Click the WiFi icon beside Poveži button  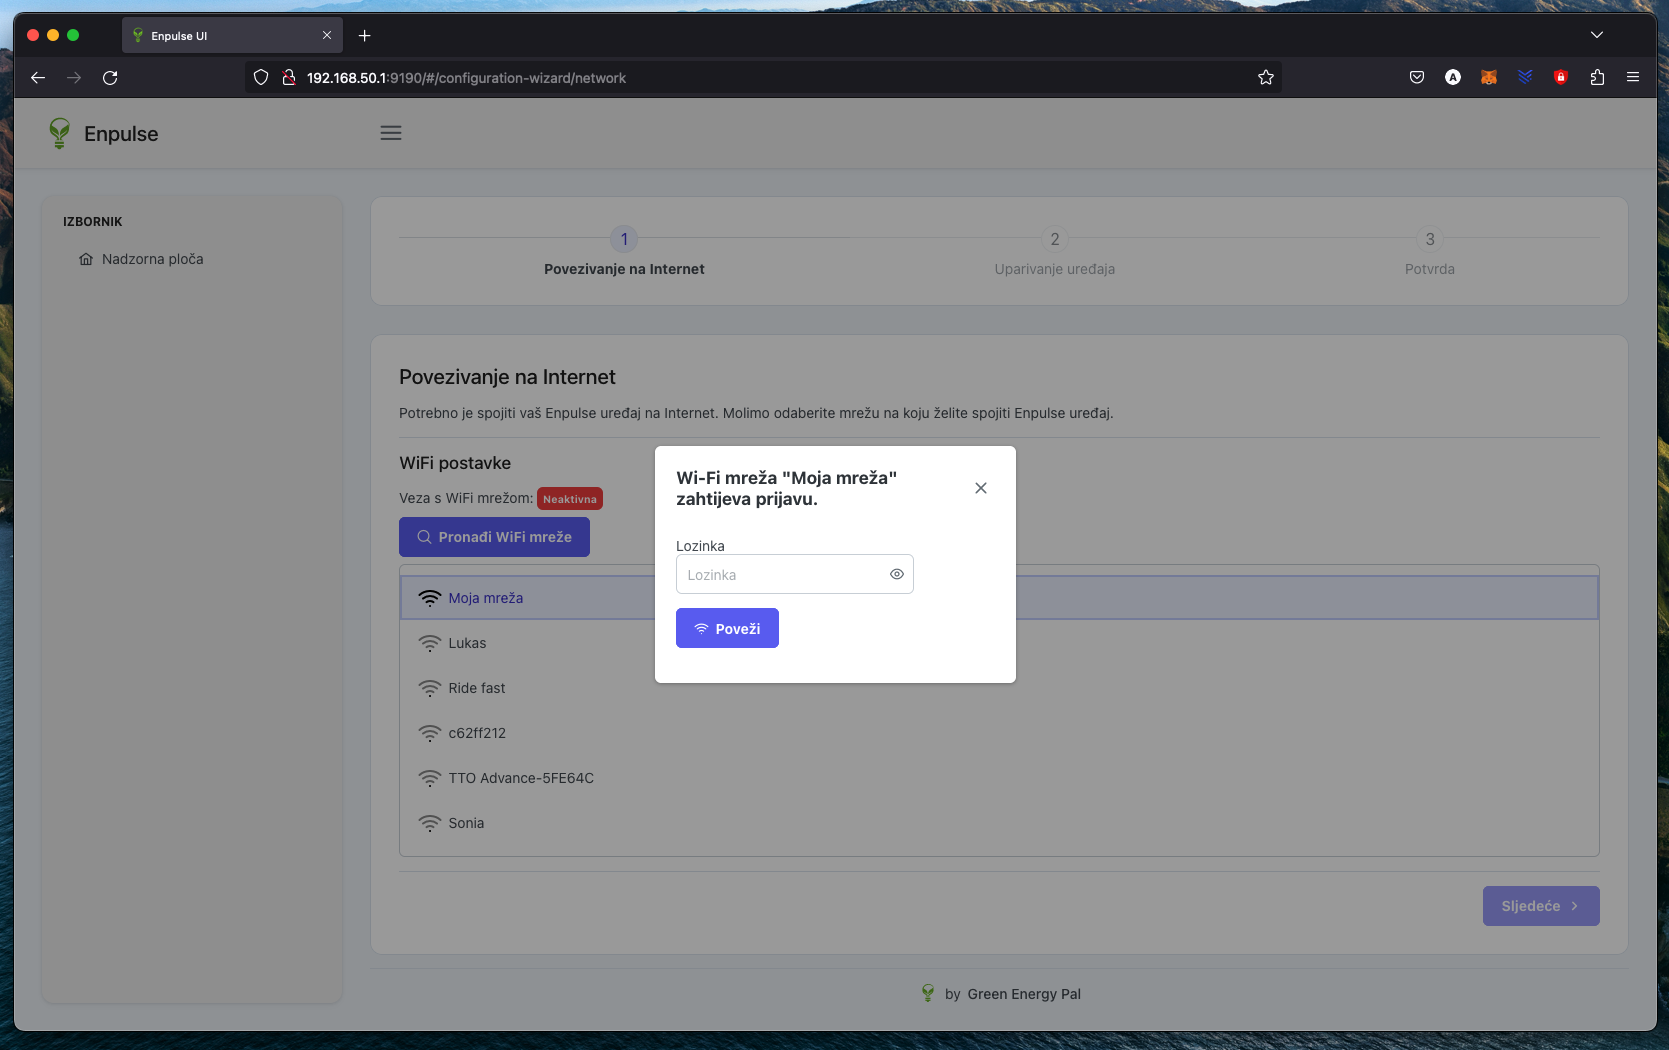coord(700,628)
